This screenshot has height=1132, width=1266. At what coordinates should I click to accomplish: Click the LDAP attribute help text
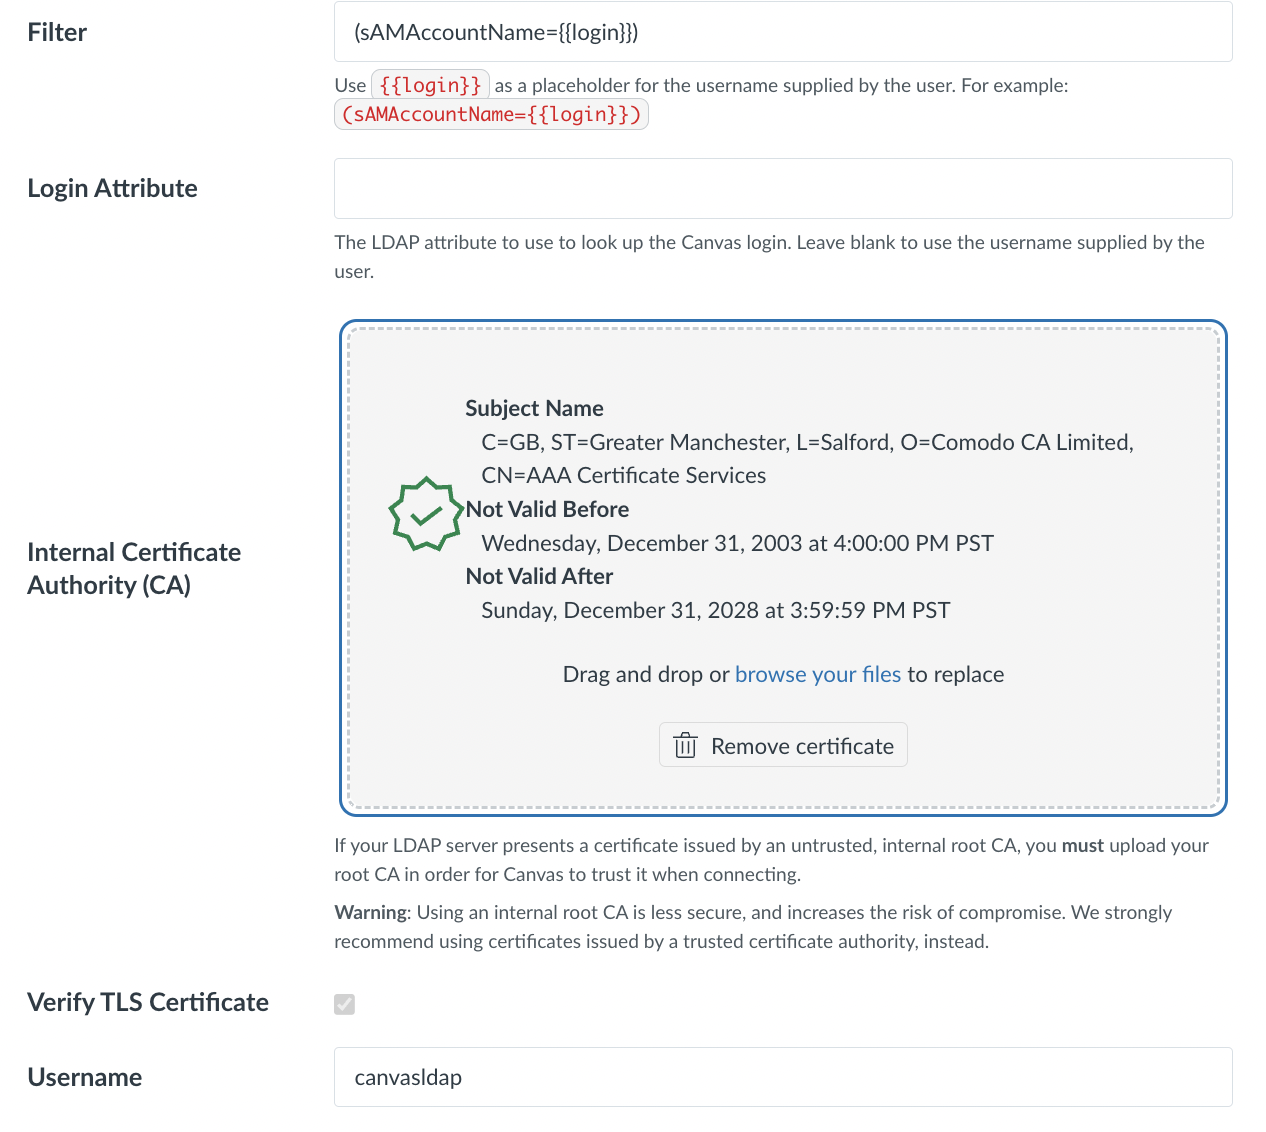(769, 257)
